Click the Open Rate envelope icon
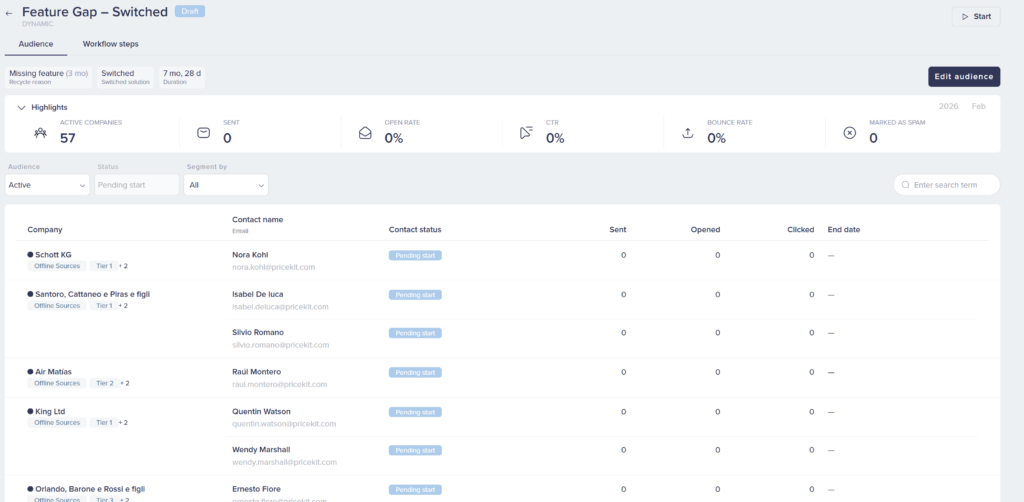1024x502 pixels. [365, 133]
